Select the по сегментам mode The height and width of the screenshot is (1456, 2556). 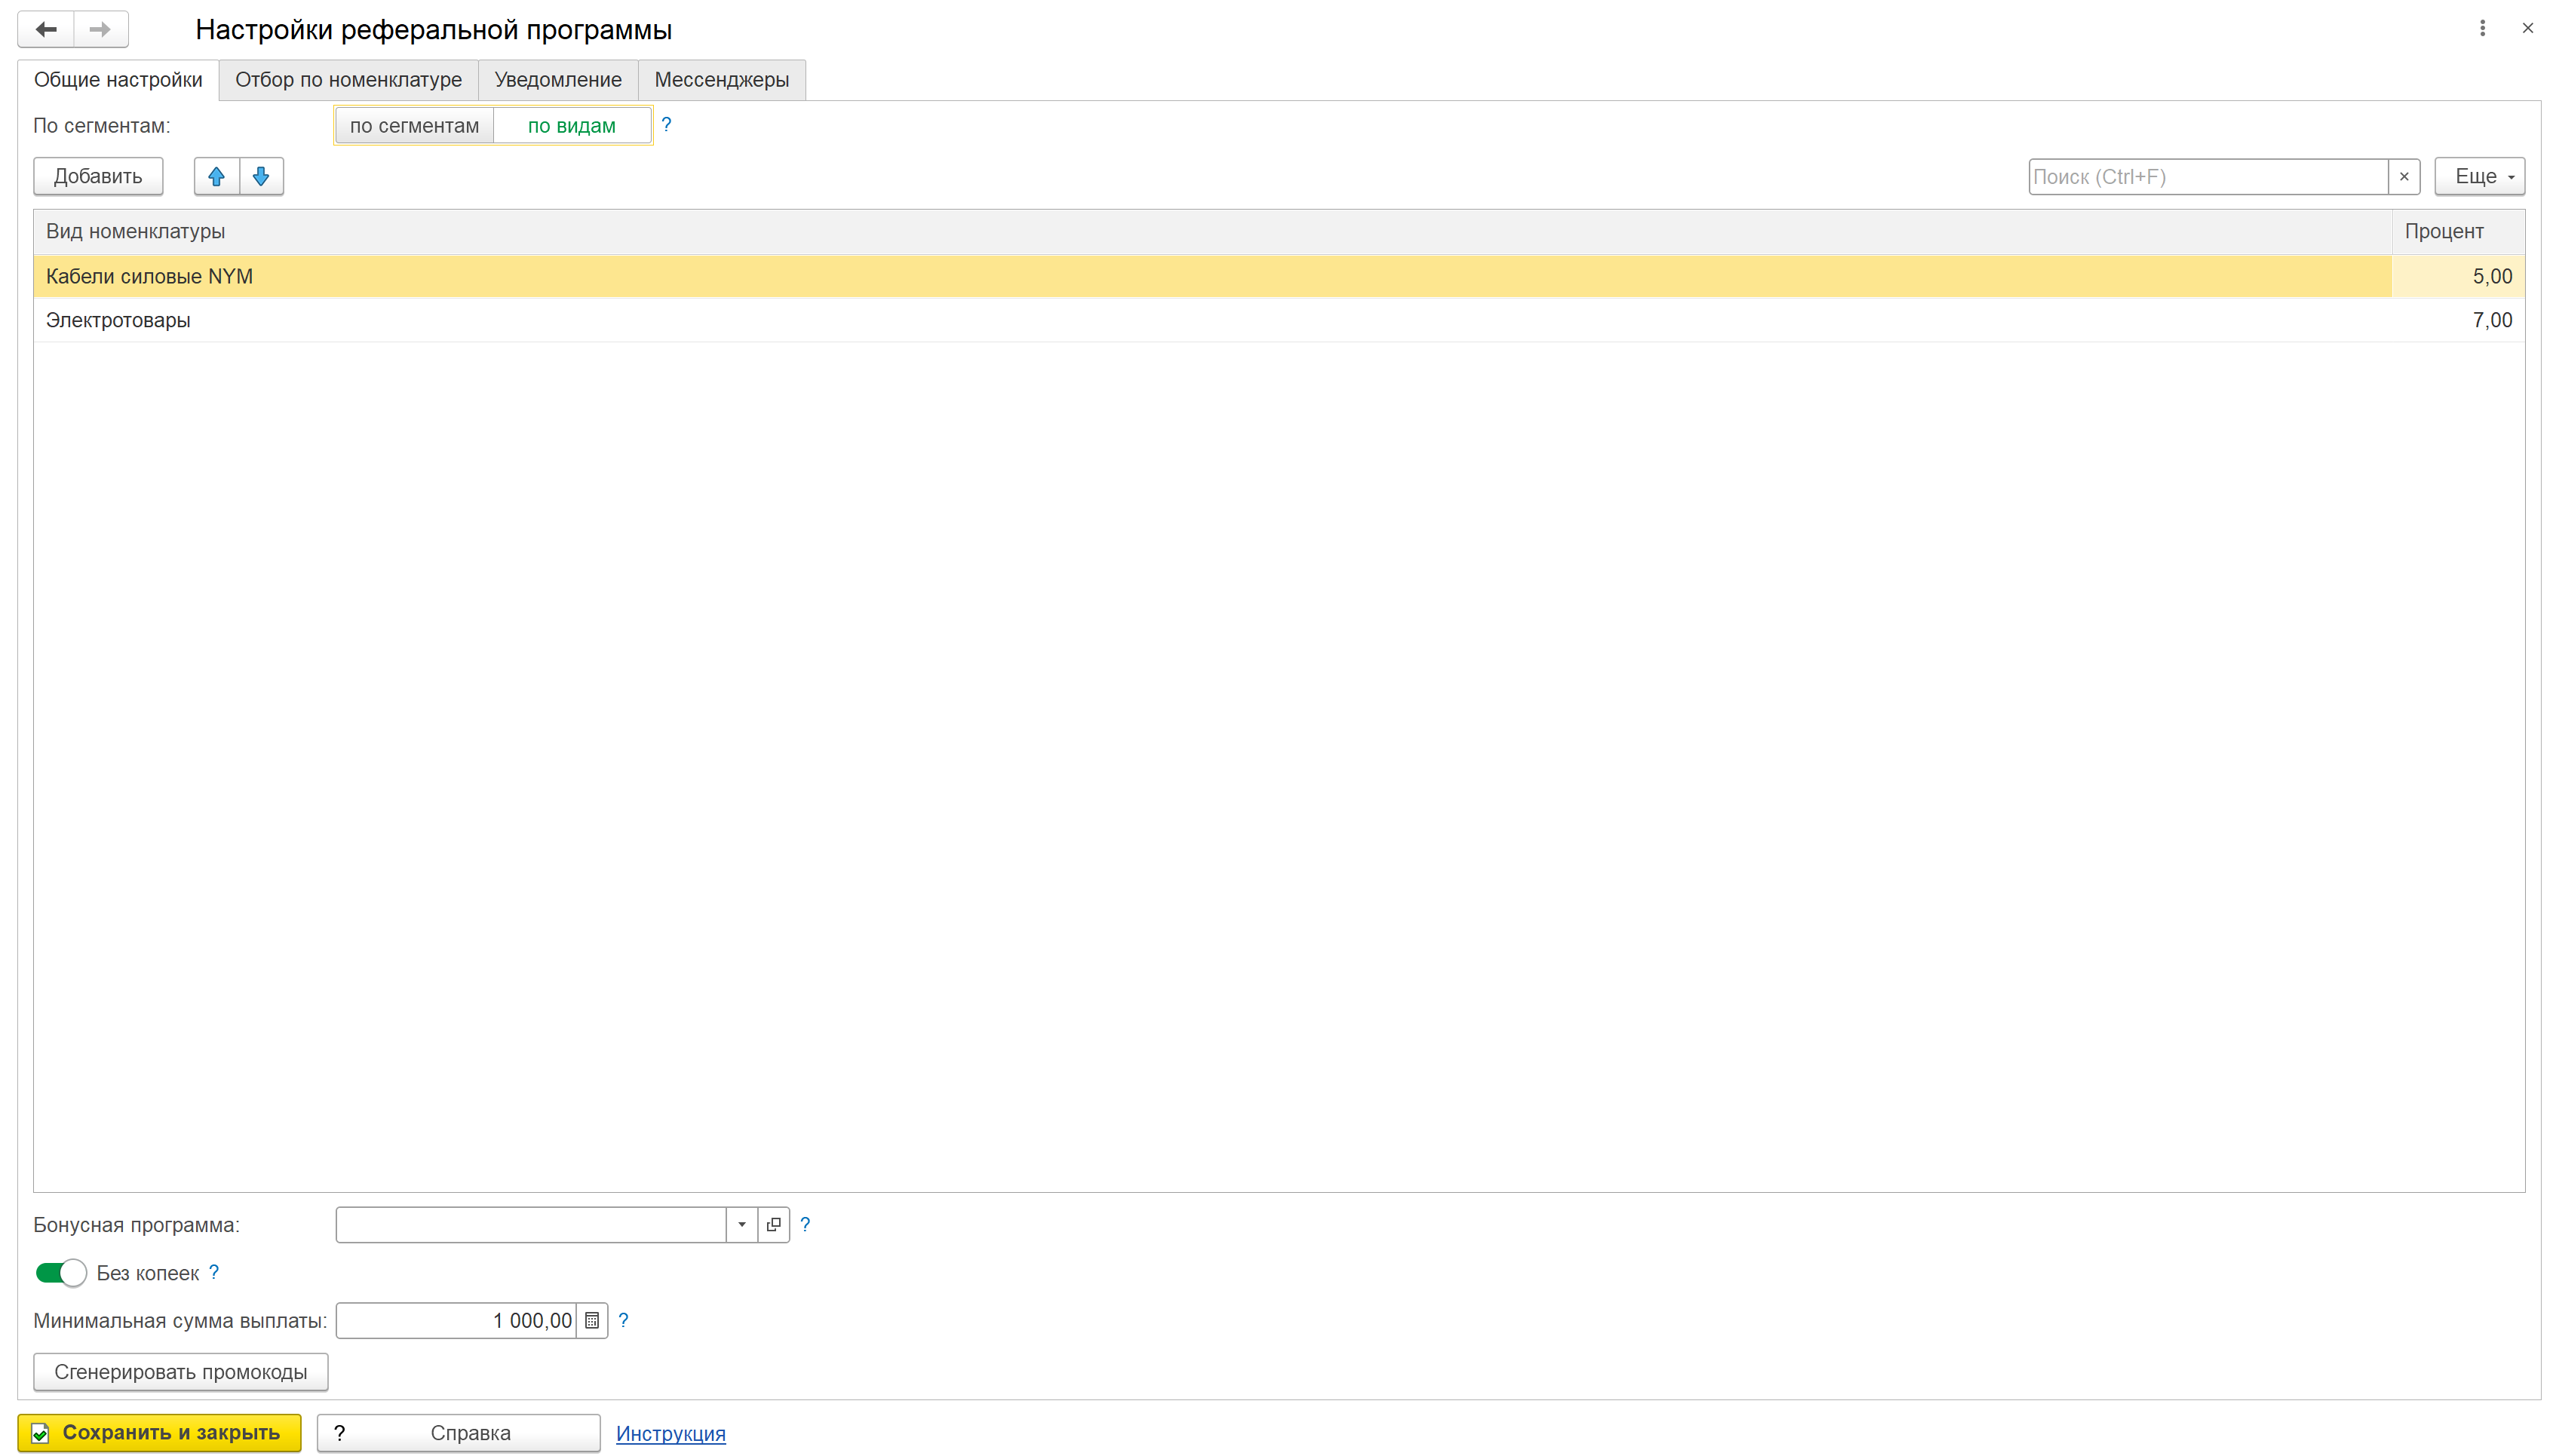click(x=414, y=126)
